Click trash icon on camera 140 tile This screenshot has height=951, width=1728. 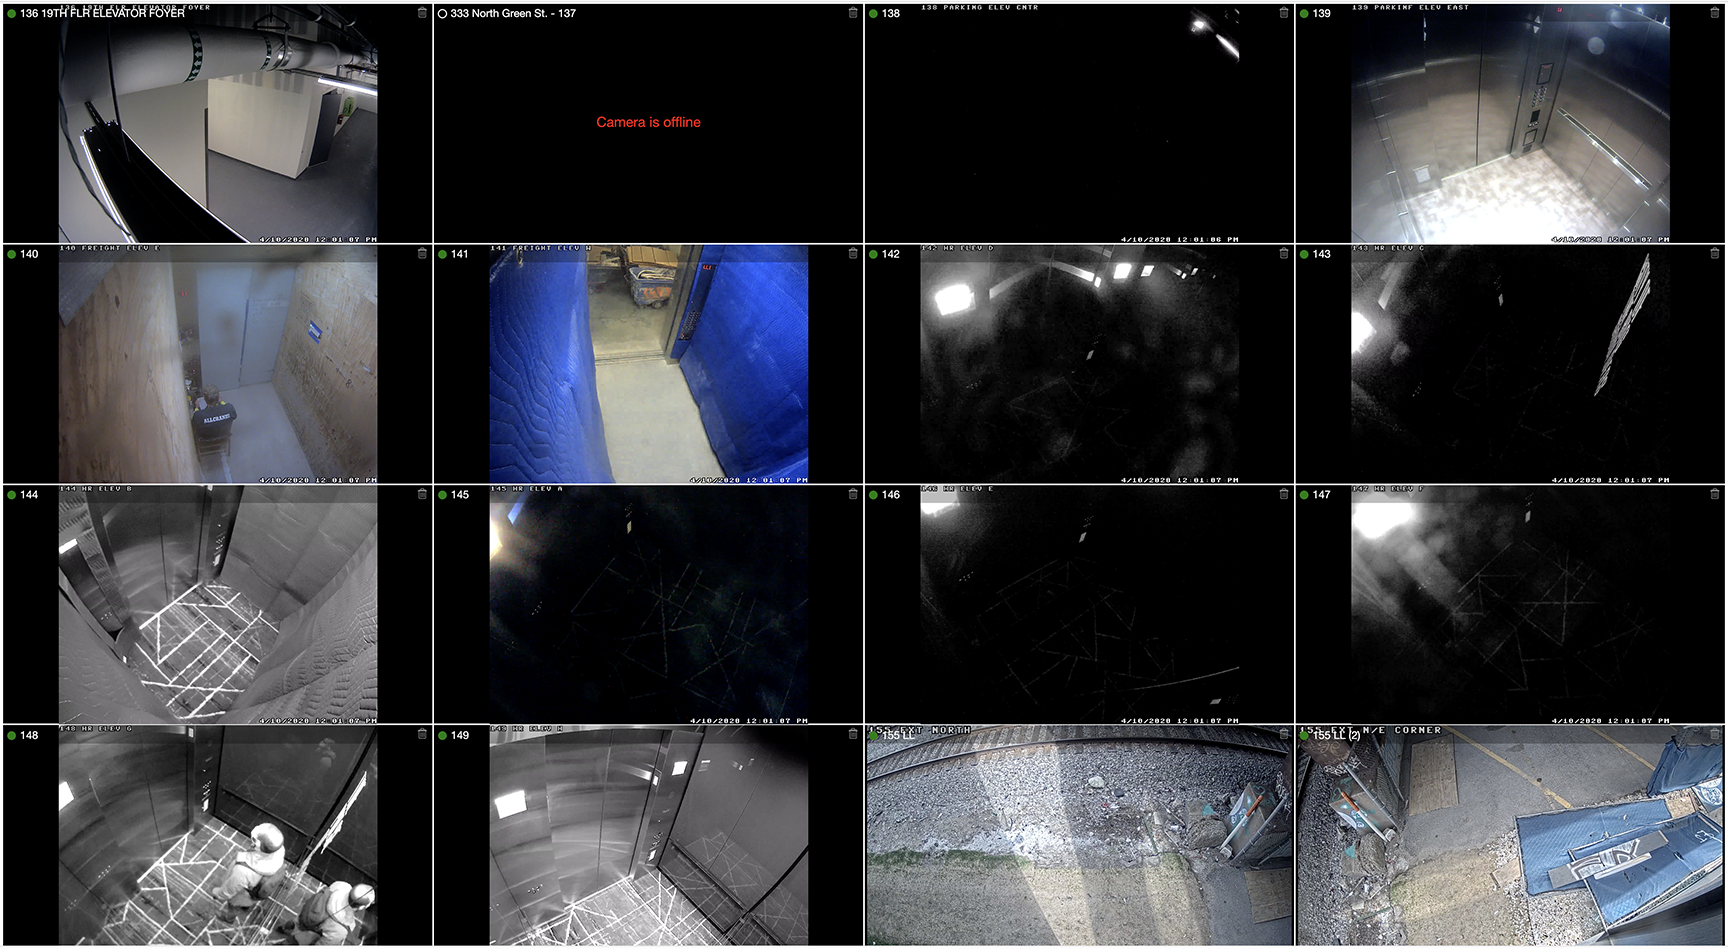click(x=422, y=254)
